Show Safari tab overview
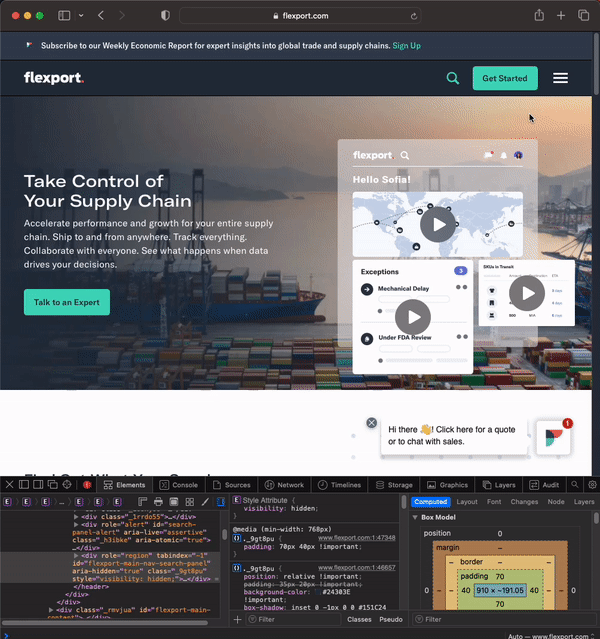This screenshot has height=639, width=600. [584, 15]
